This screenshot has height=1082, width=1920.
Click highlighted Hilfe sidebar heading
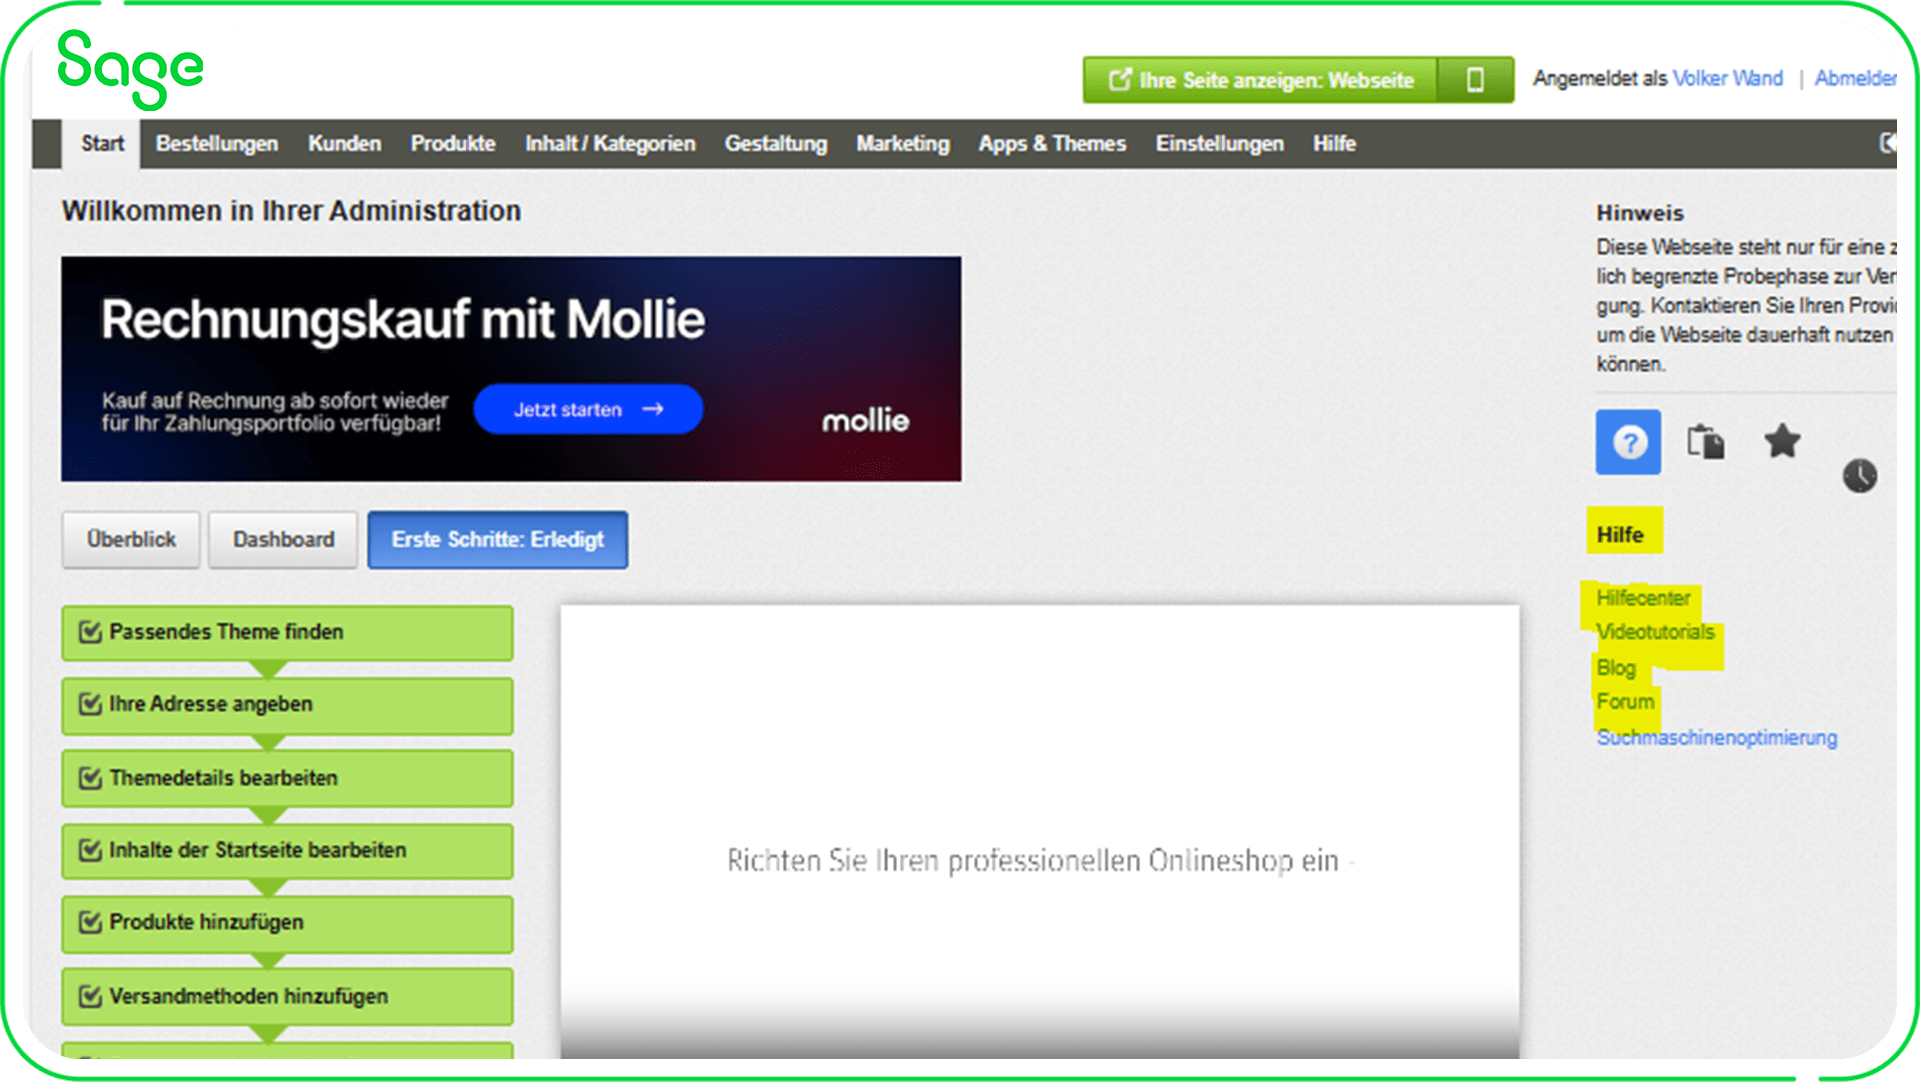[x=1620, y=535]
